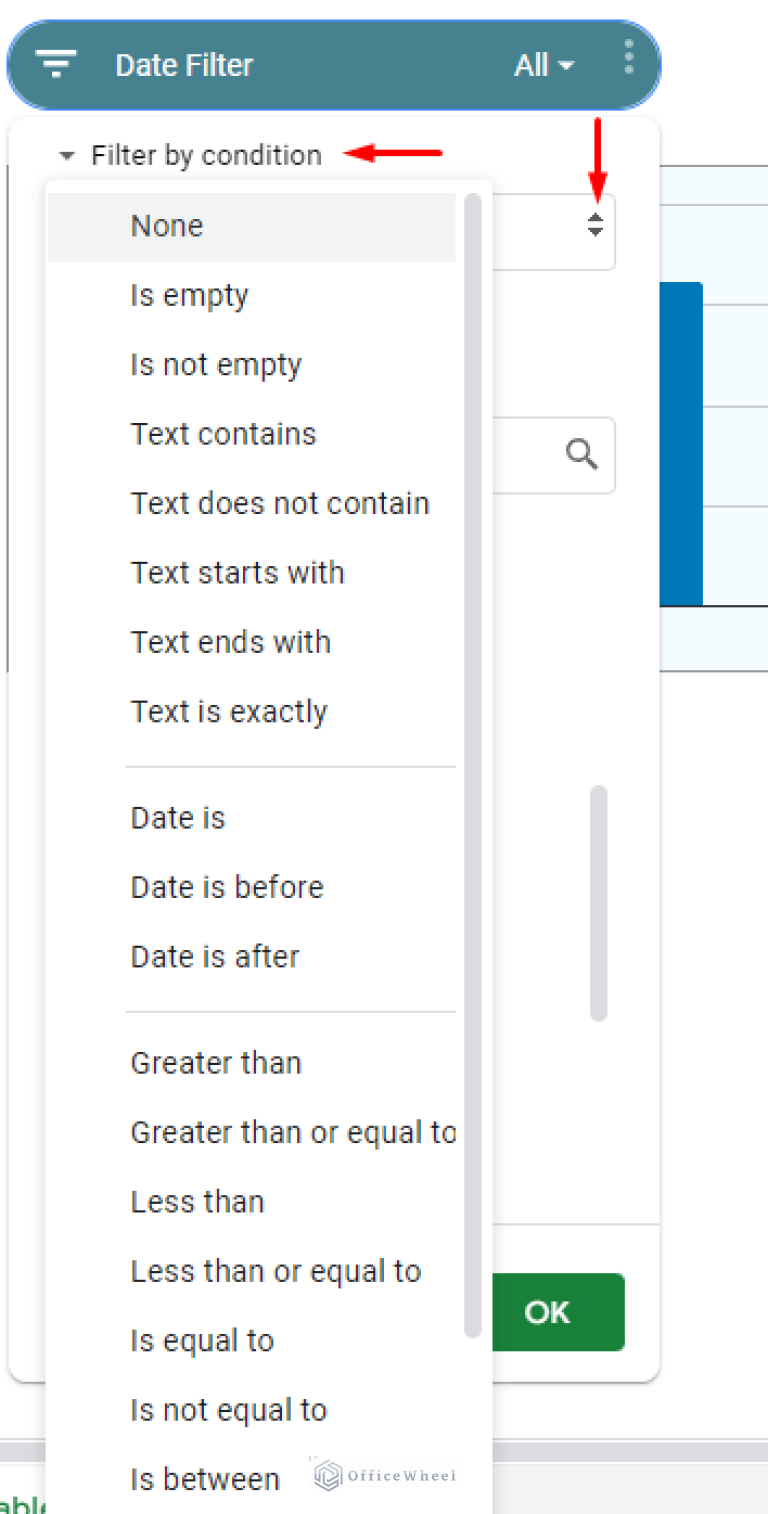Image resolution: width=768 pixels, height=1514 pixels.
Task: Pick the Text is exactly condition
Action: point(229,712)
